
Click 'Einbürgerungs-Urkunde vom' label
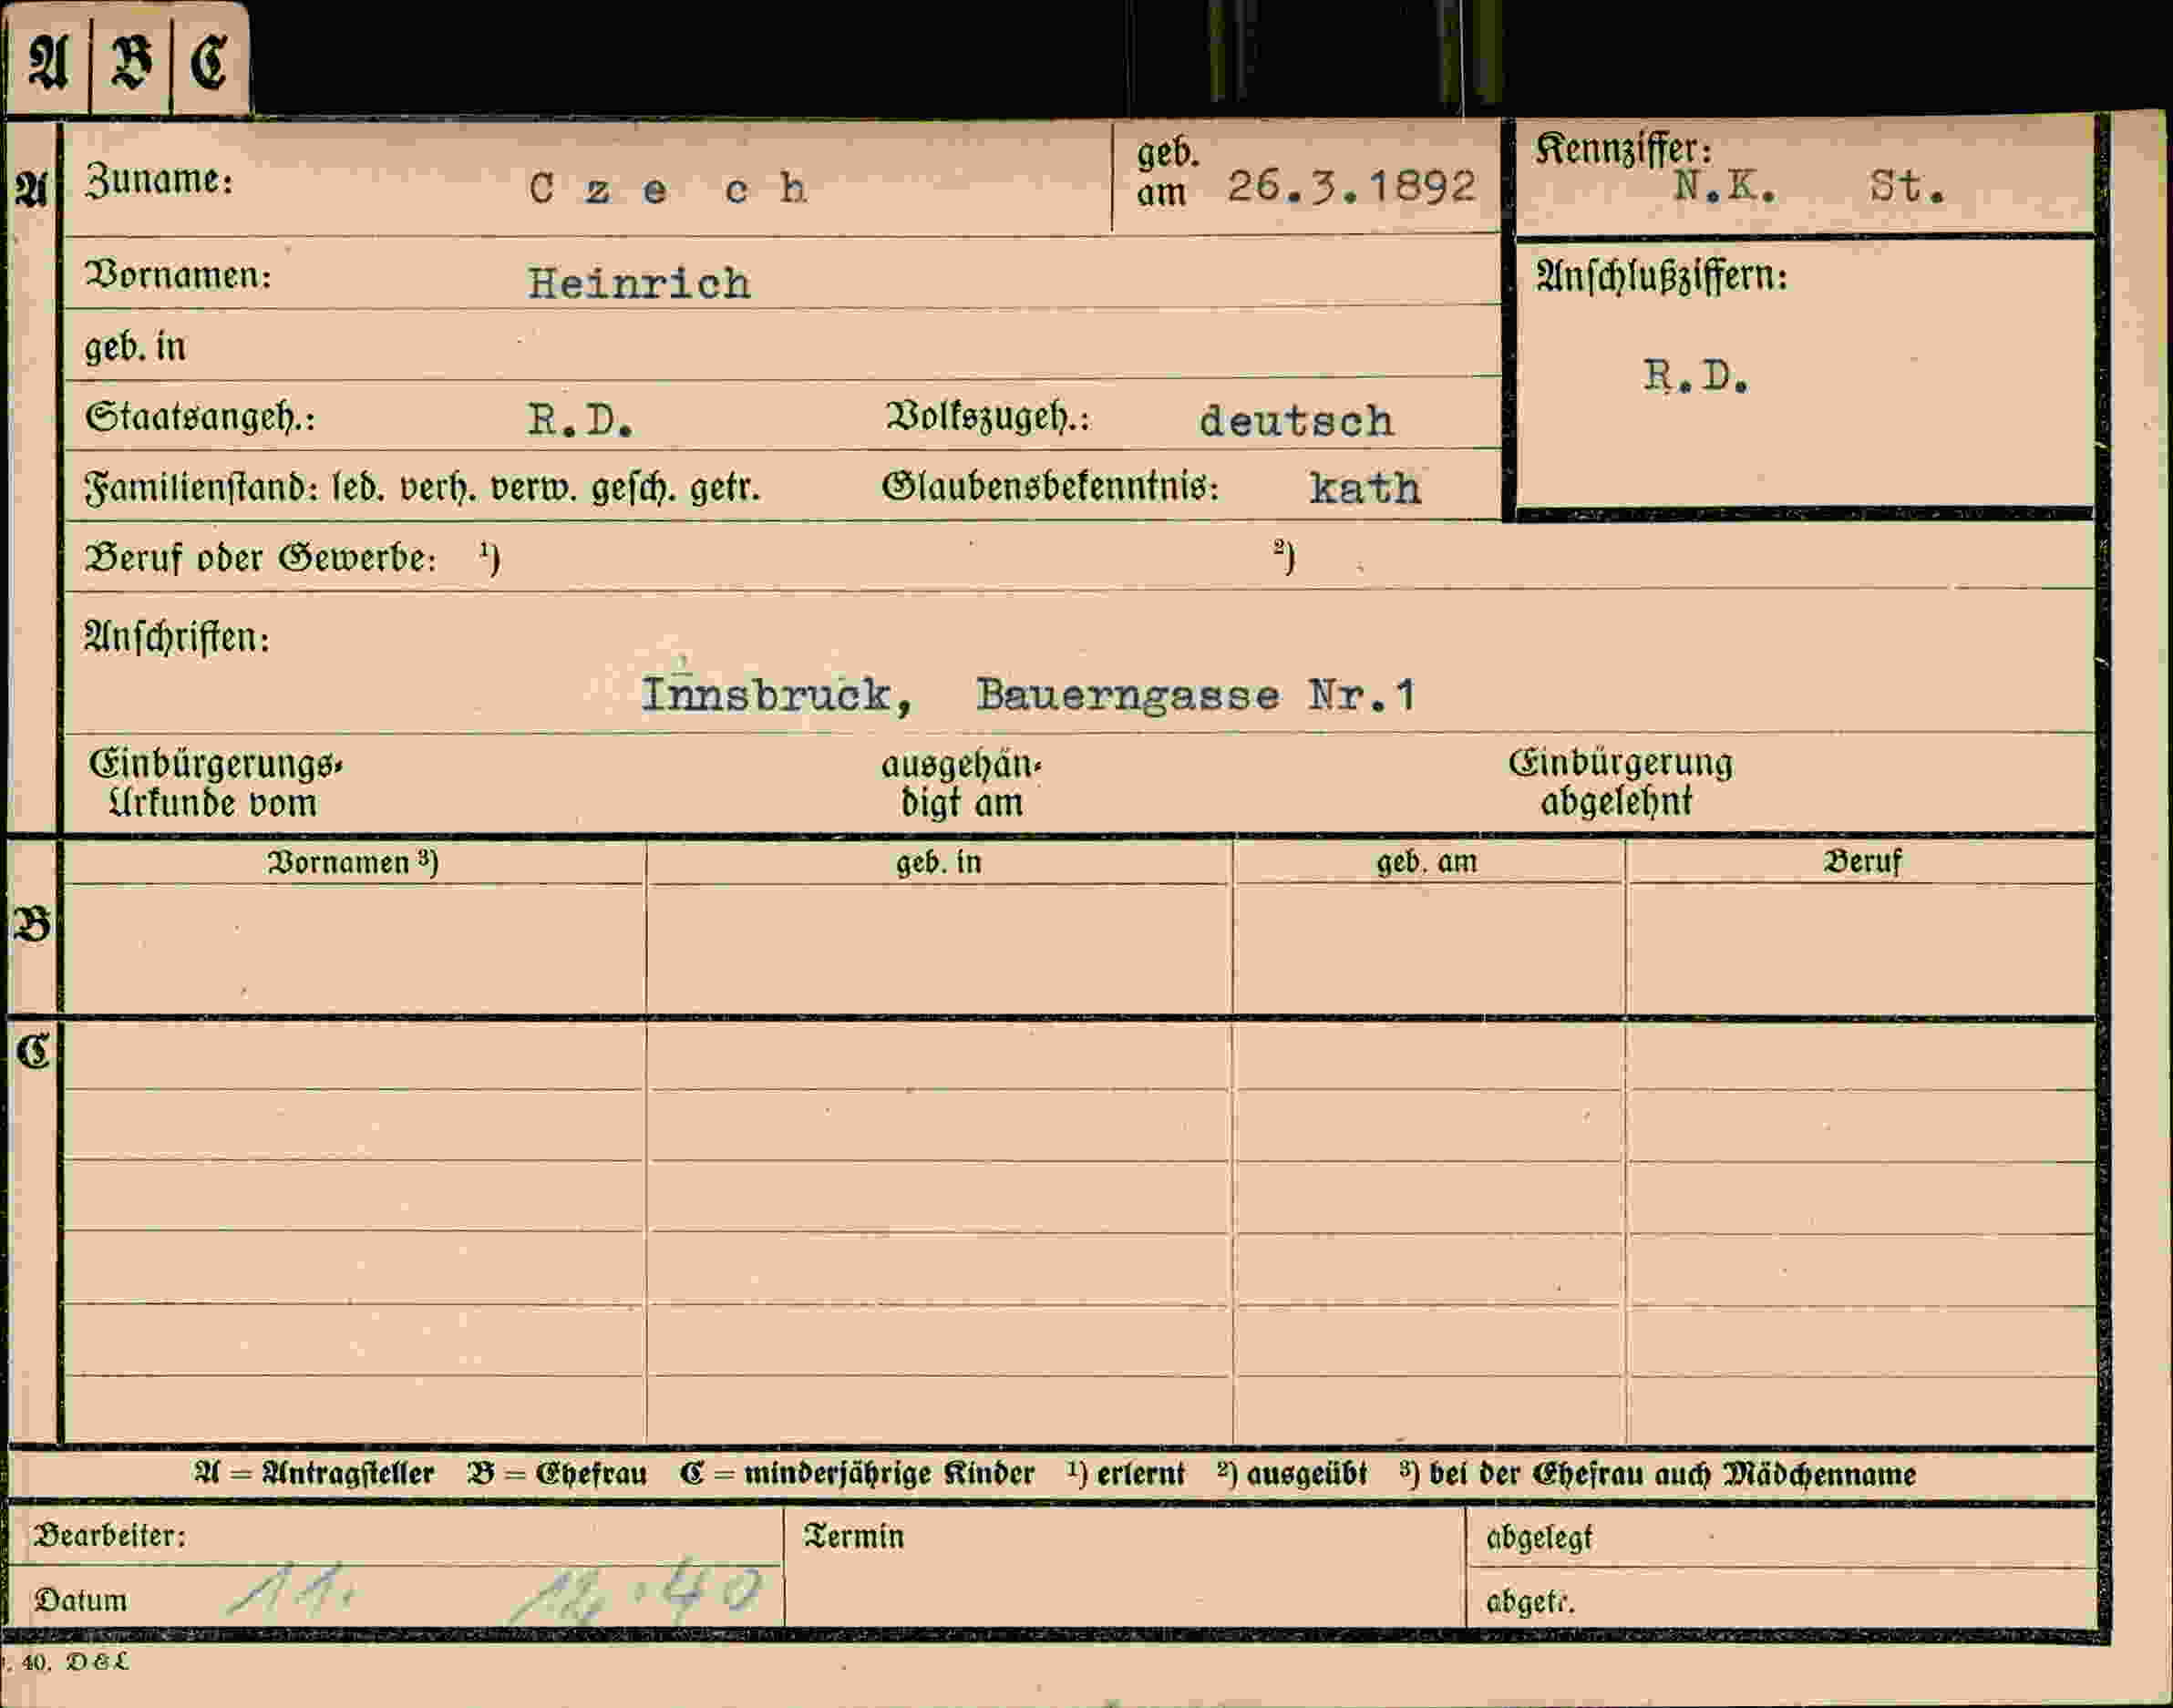pos(215,783)
